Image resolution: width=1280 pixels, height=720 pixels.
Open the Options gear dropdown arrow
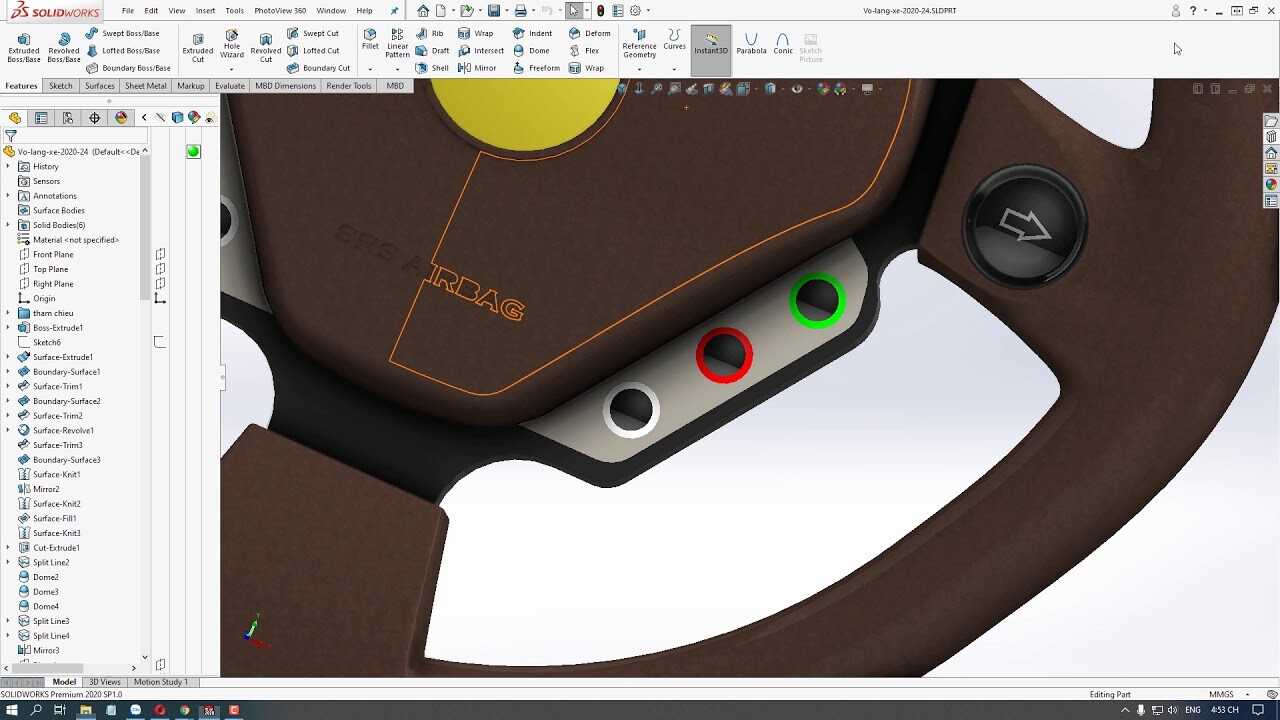tap(648, 11)
